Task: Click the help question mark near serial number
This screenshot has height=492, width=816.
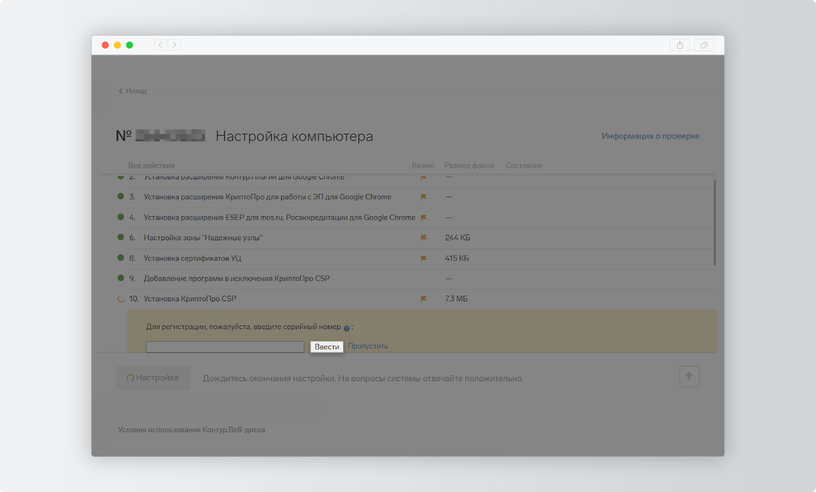Action: [347, 328]
